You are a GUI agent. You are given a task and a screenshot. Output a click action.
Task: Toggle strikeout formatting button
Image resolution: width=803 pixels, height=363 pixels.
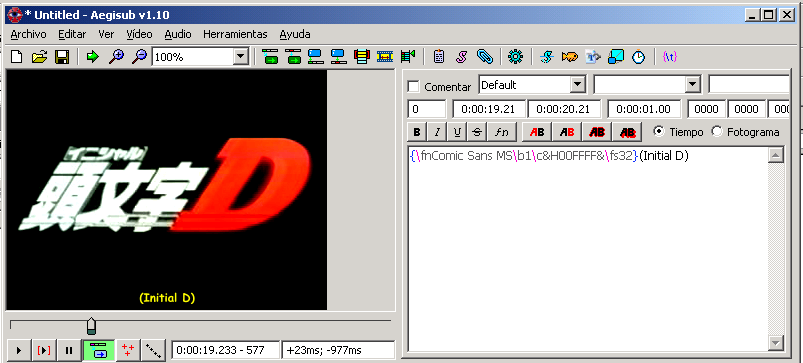pos(477,132)
